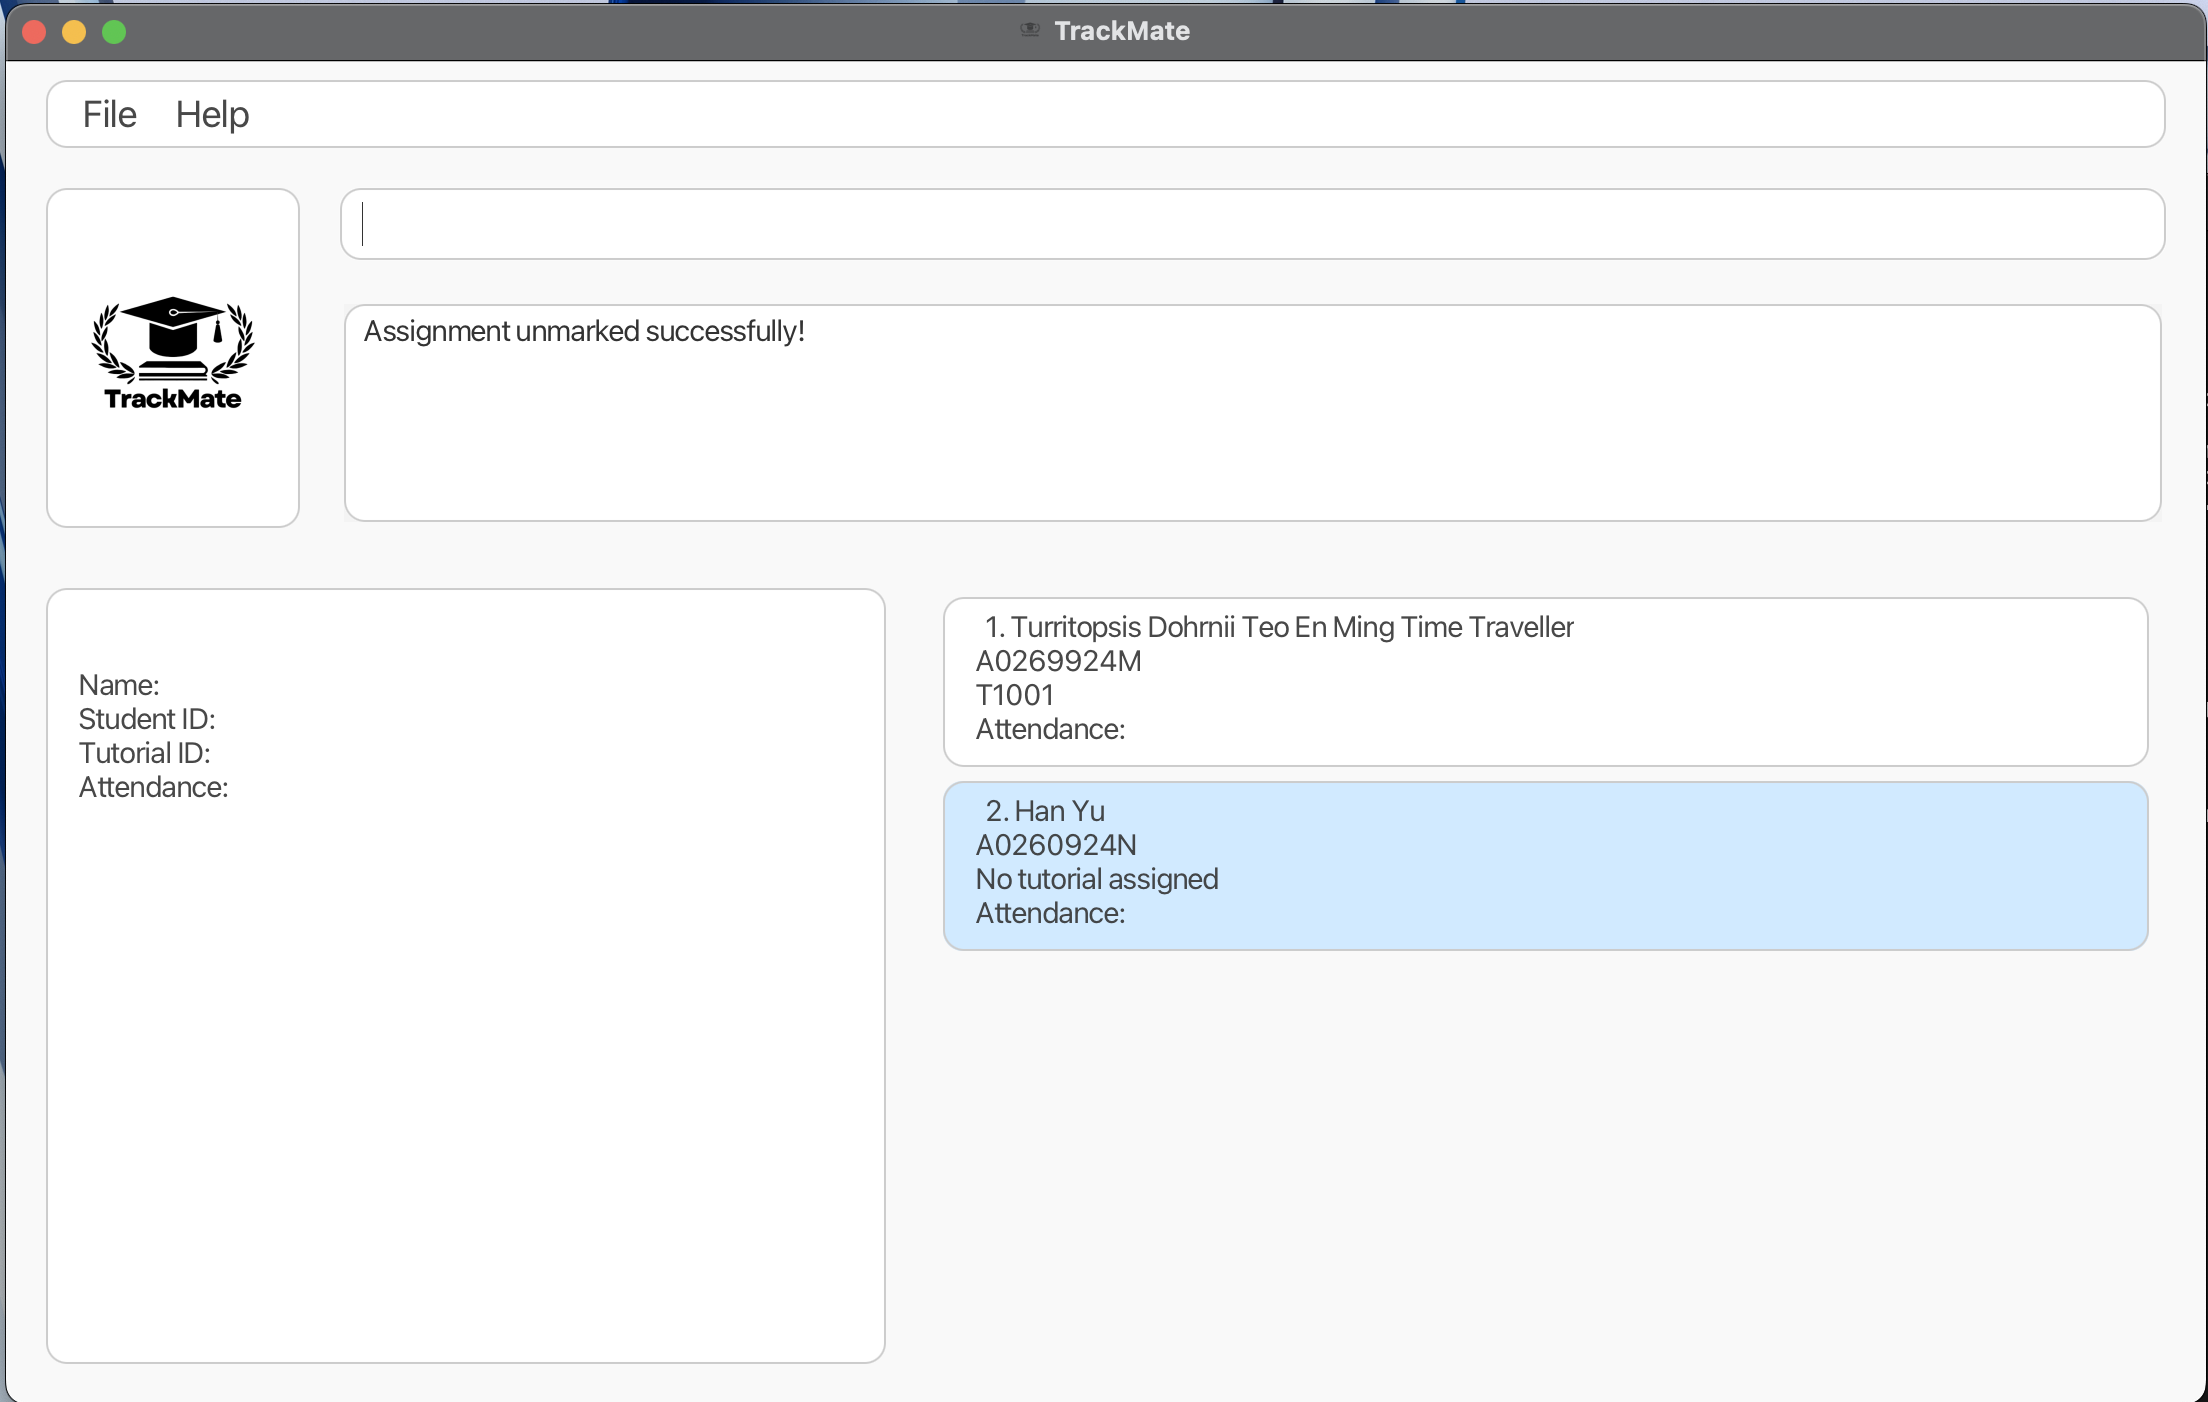Open the File menu

109,114
